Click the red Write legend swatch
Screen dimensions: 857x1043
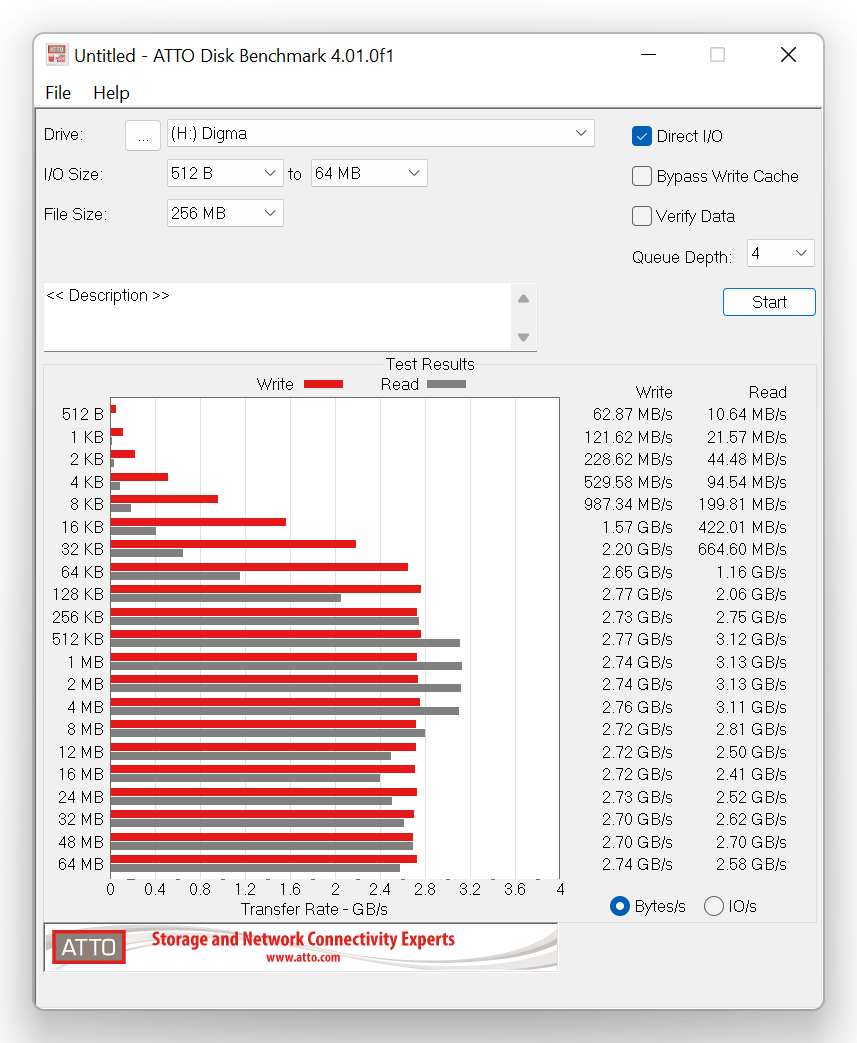[x=323, y=384]
